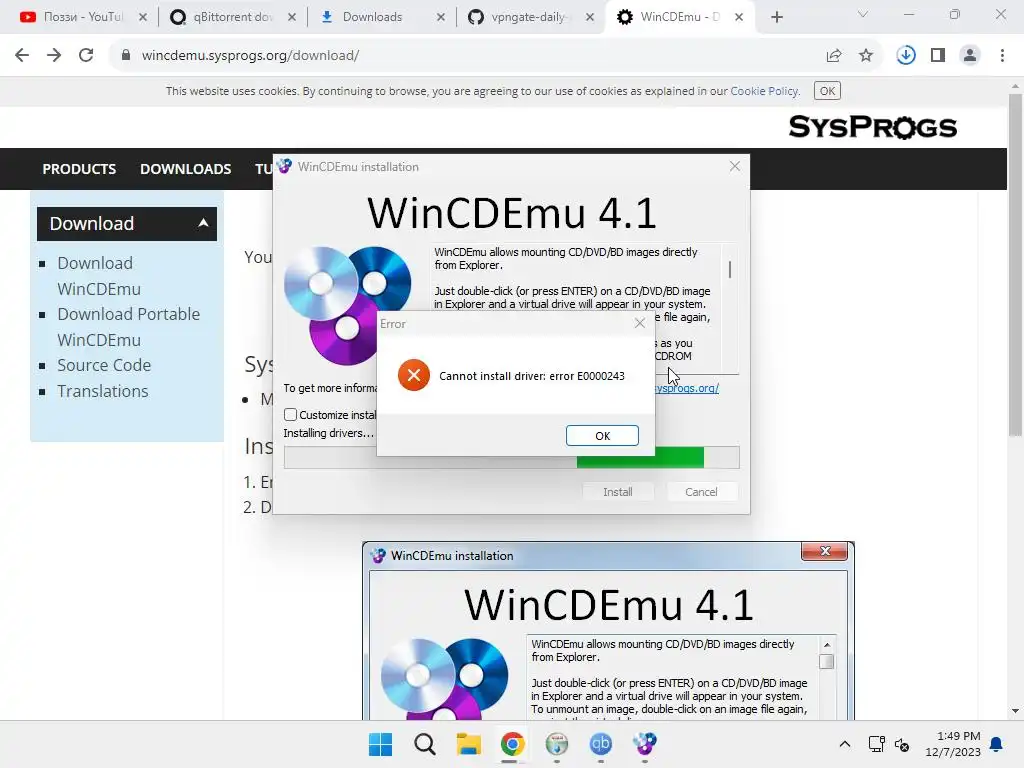
Task: Open the clock showing 1:49 PM
Action: pyautogui.click(x=953, y=744)
